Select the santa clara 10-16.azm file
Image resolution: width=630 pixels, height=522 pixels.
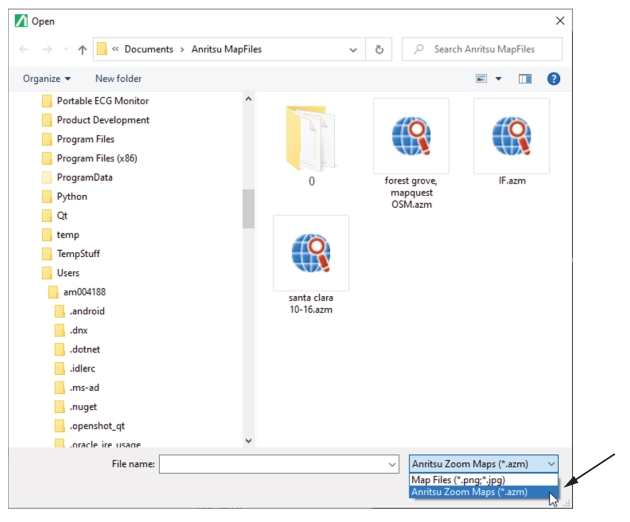click(311, 254)
